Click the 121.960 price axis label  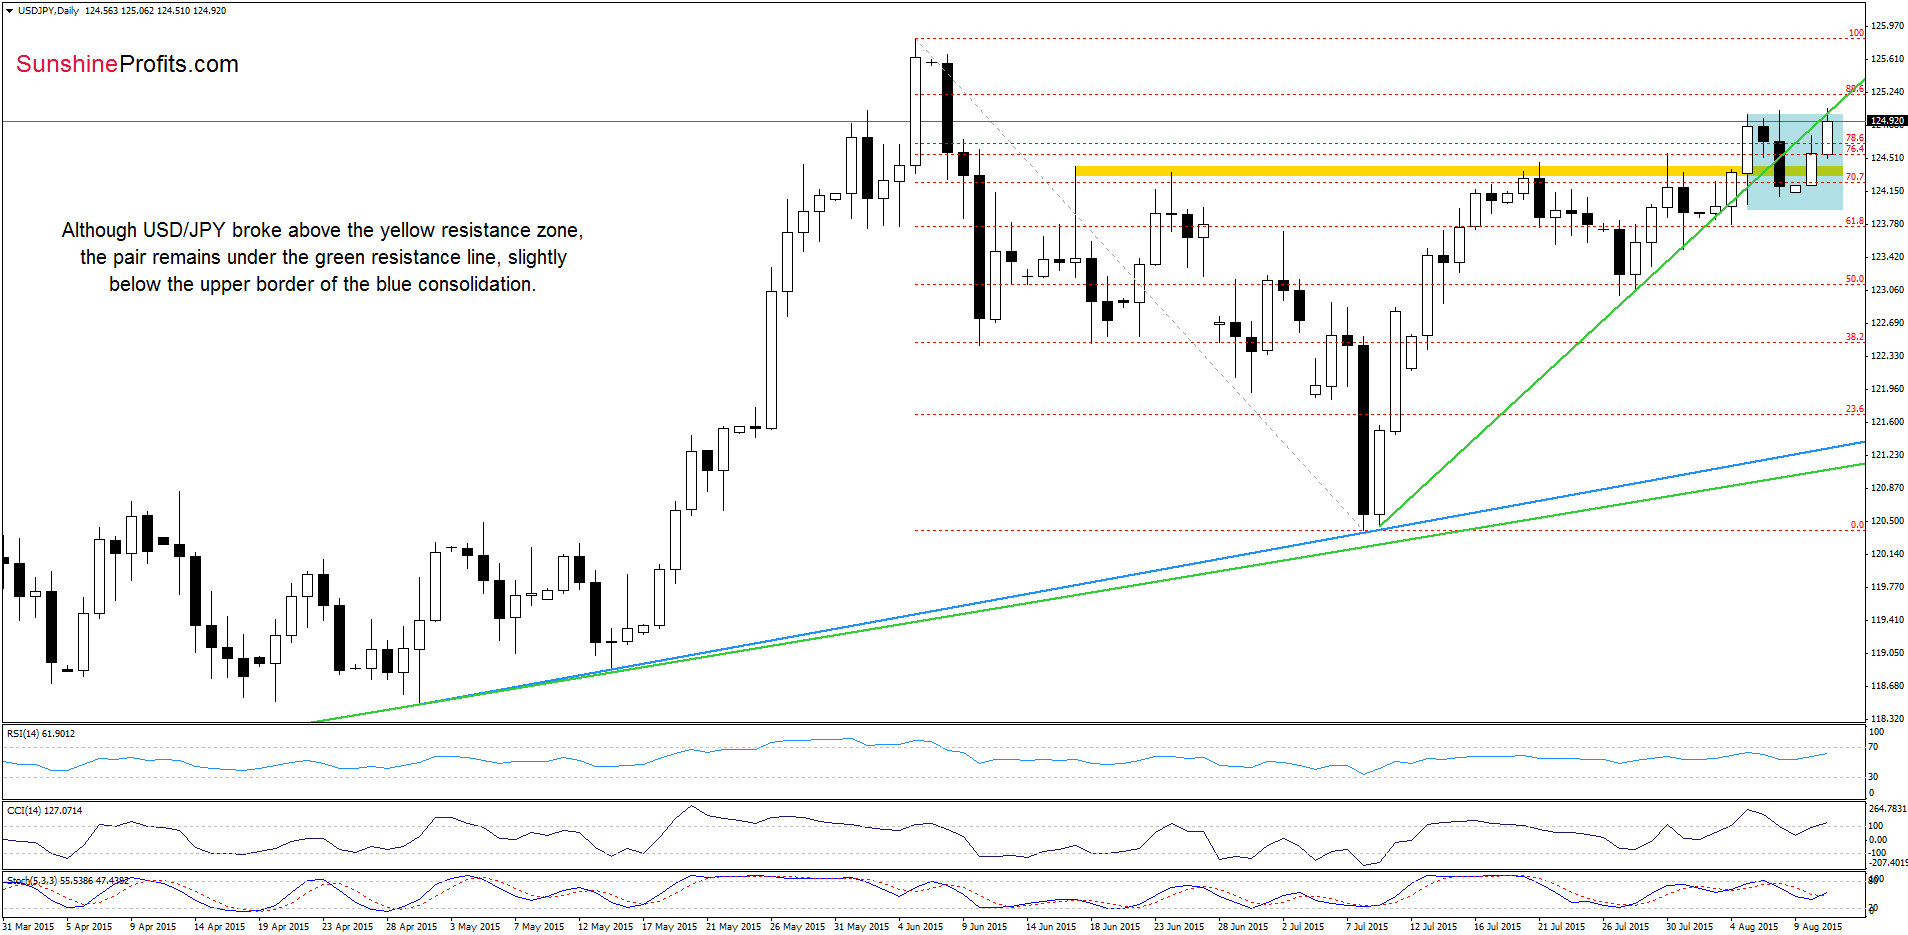point(1887,389)
